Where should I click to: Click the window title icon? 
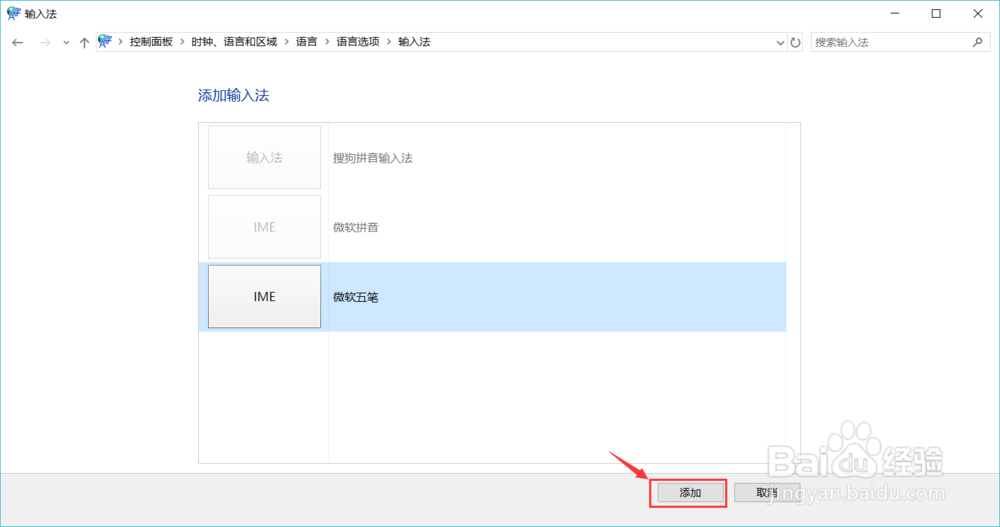coord(13,13)
